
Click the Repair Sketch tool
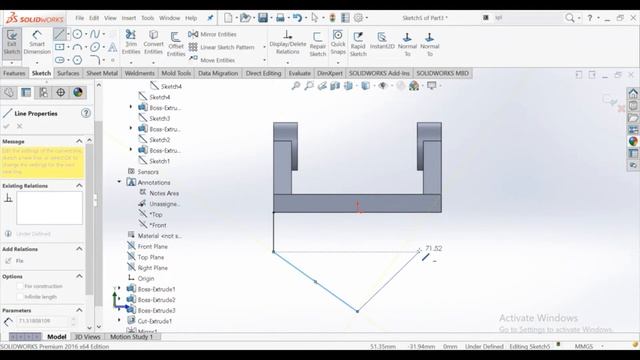tap(318, 44)
